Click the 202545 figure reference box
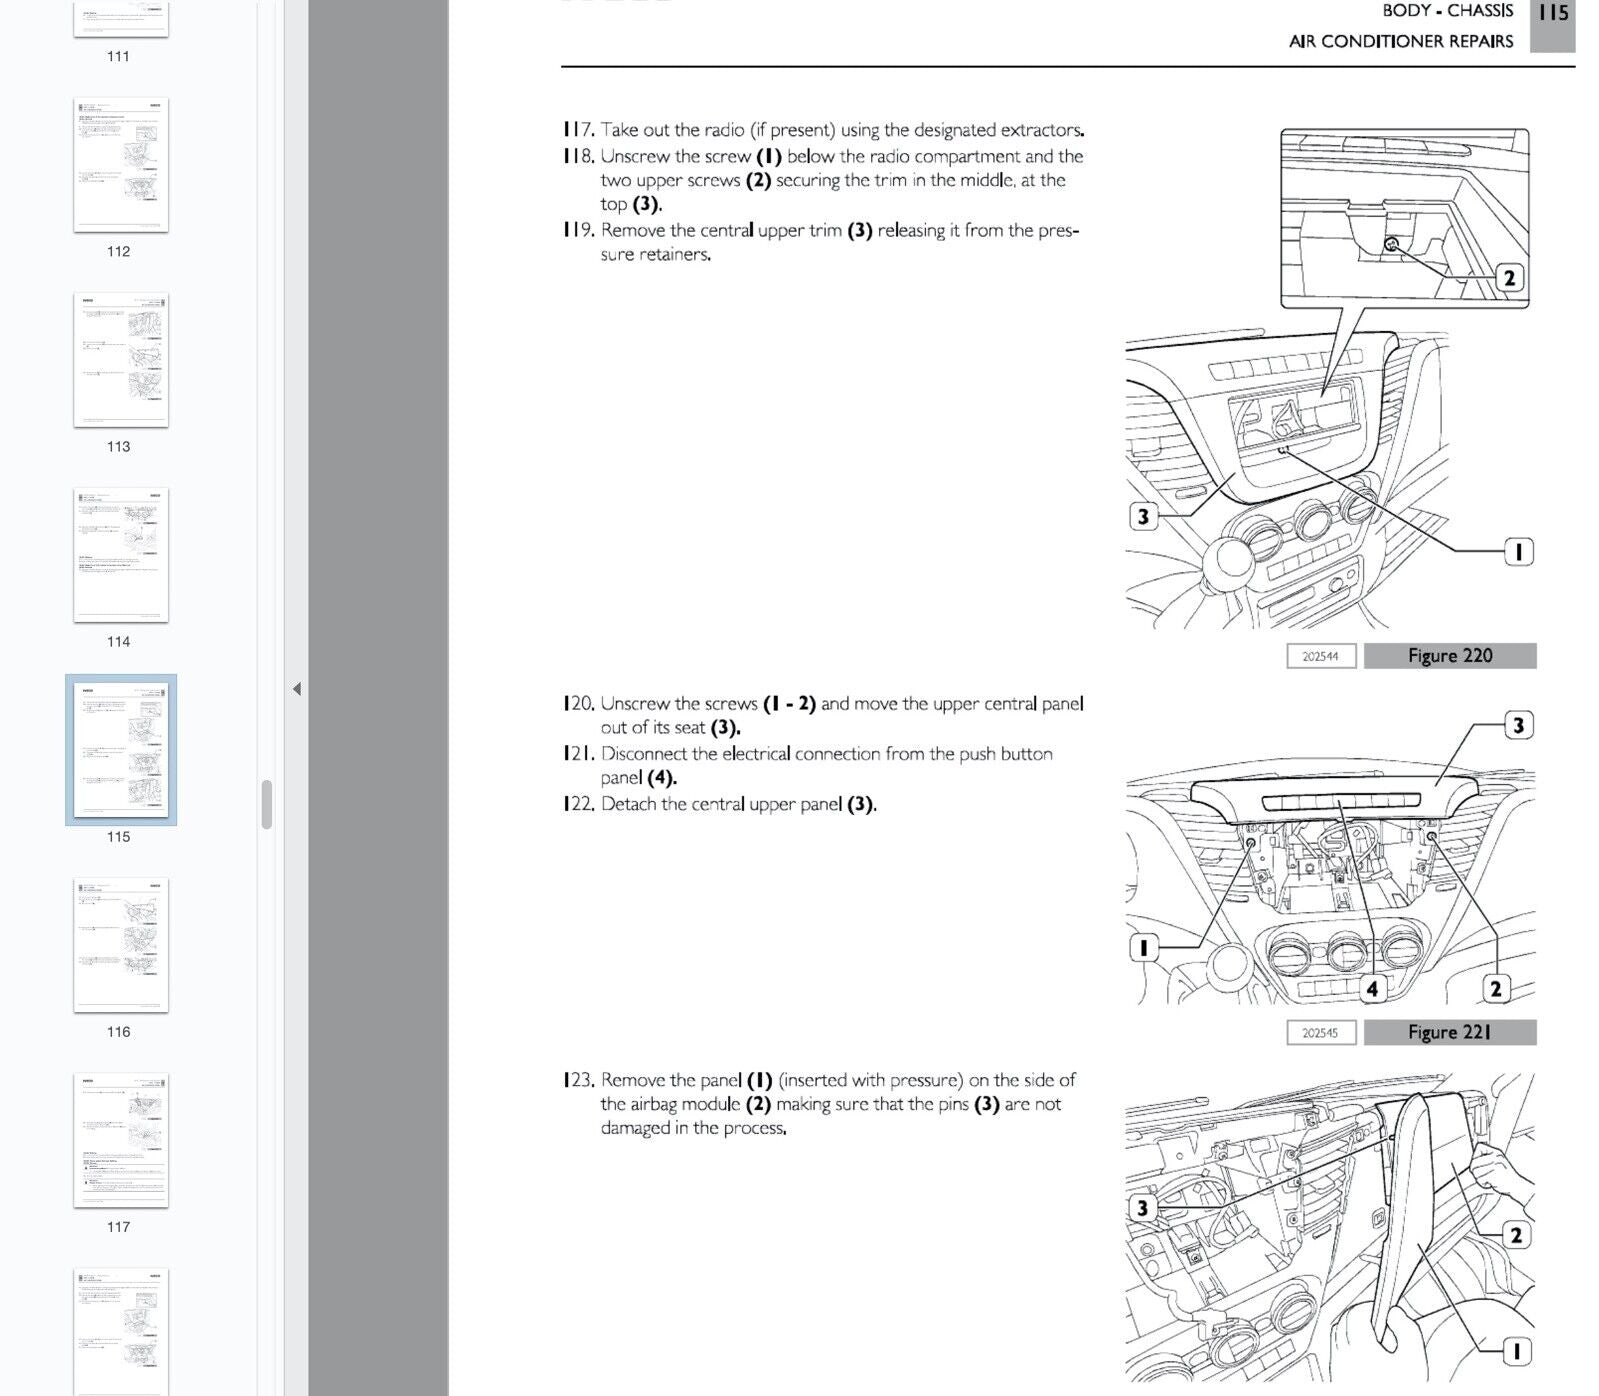 1320,1032
